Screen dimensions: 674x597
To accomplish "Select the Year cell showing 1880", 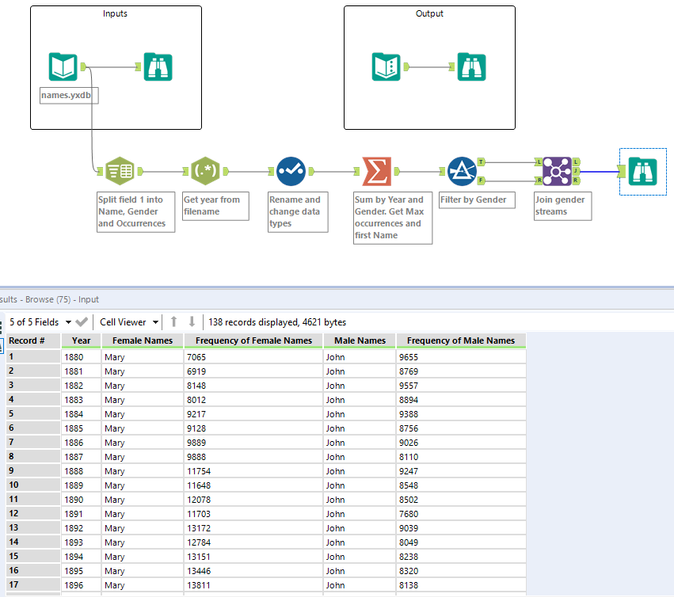I will (x=80, y=356).
